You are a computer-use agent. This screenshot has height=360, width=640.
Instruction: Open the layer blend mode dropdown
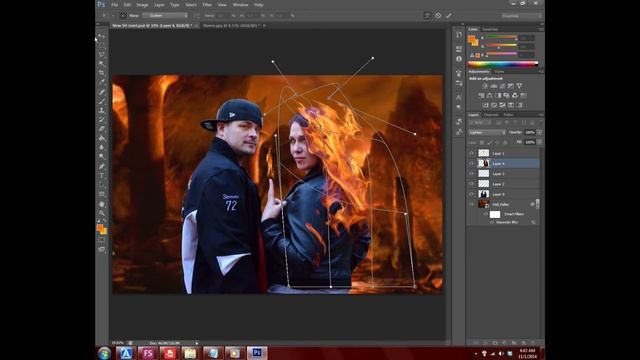pos(487,132)
